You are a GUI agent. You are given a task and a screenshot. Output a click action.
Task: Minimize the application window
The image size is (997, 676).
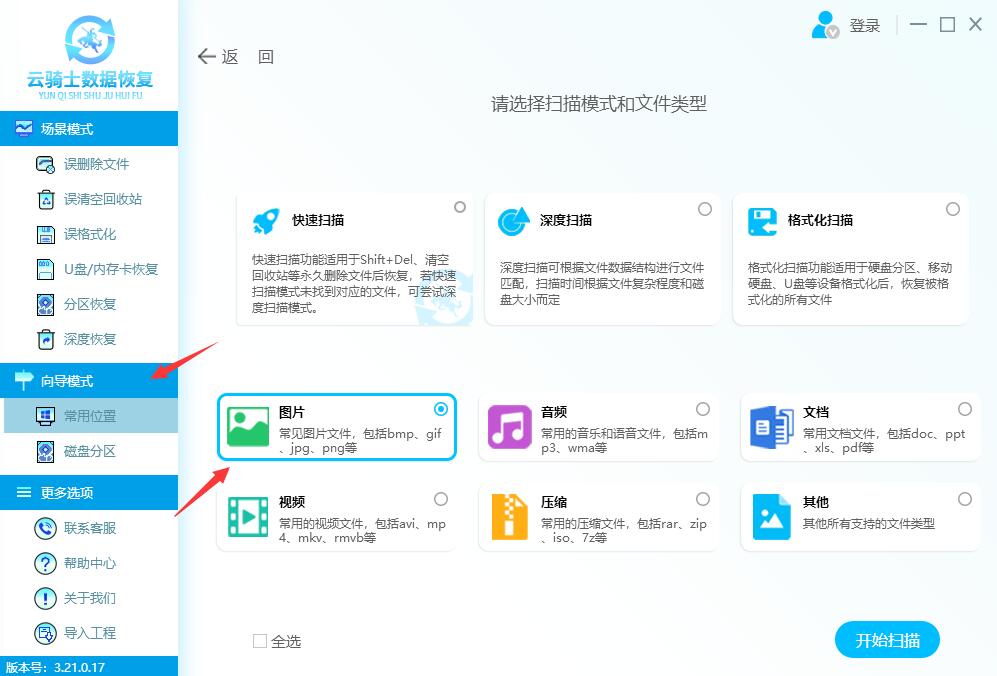918,25
